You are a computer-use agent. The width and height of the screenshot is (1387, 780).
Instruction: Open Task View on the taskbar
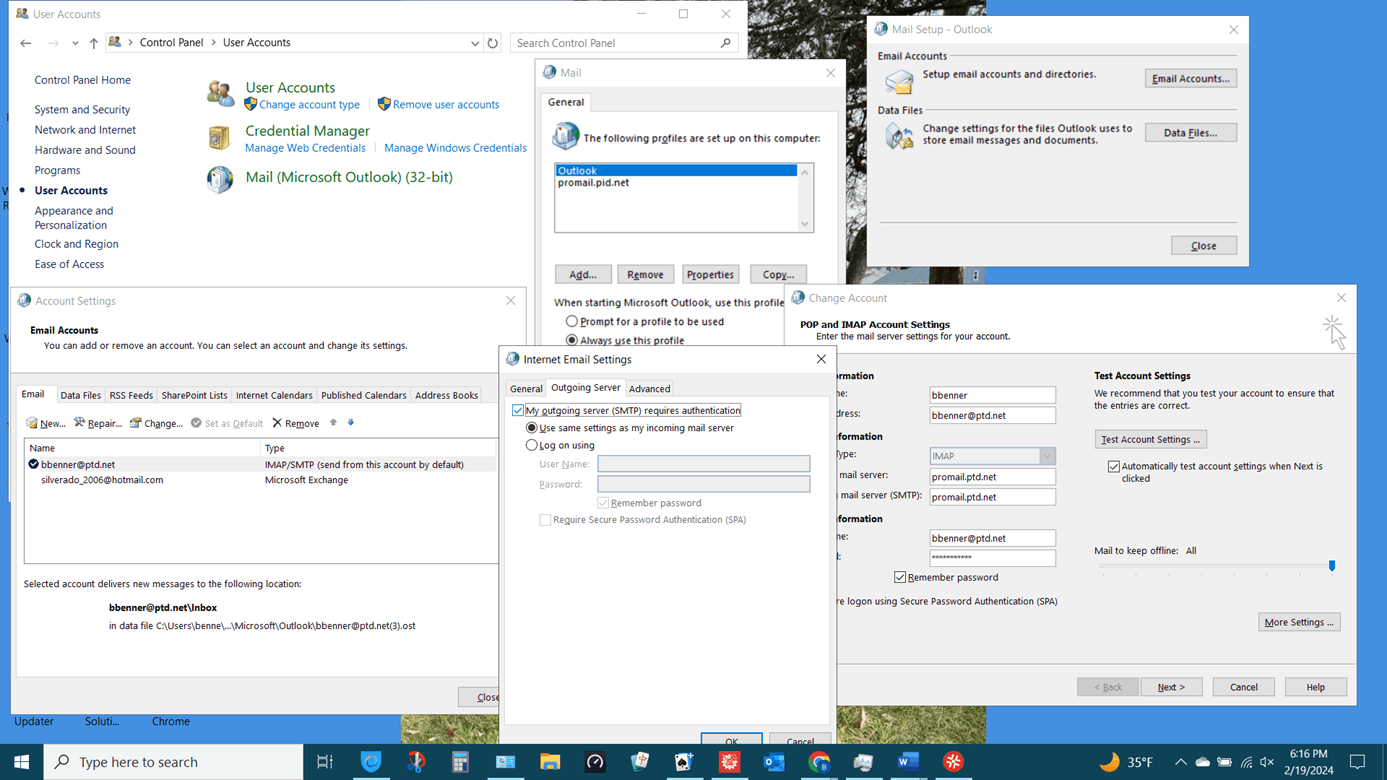pos(325,762)
